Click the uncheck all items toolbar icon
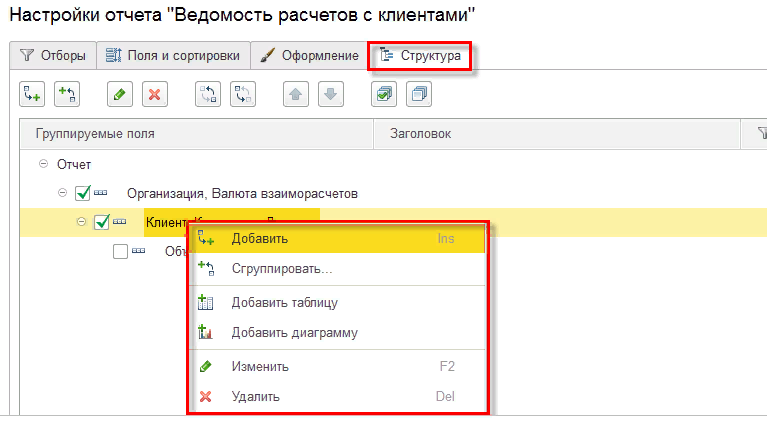 [x=418, y=94]
